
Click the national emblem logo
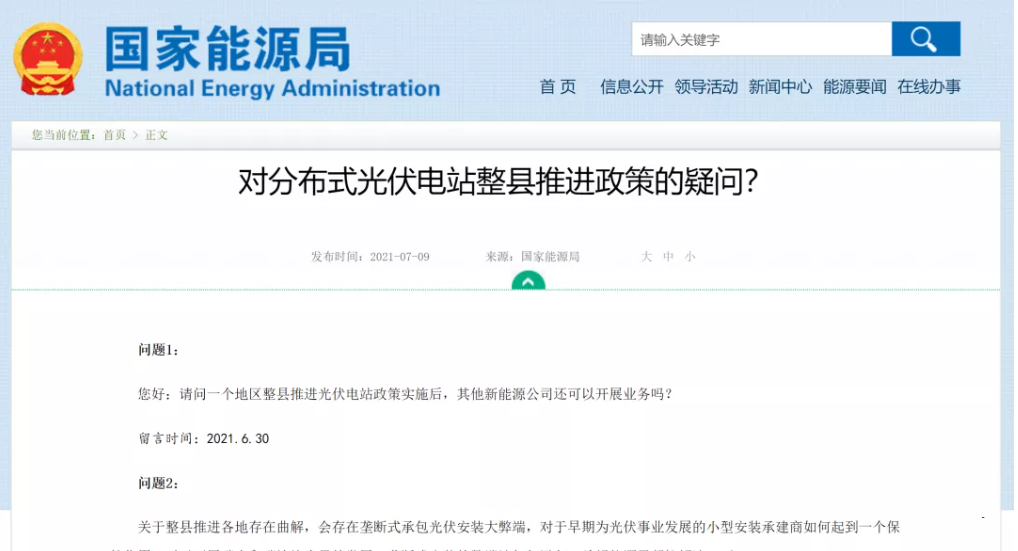(48, 58)
